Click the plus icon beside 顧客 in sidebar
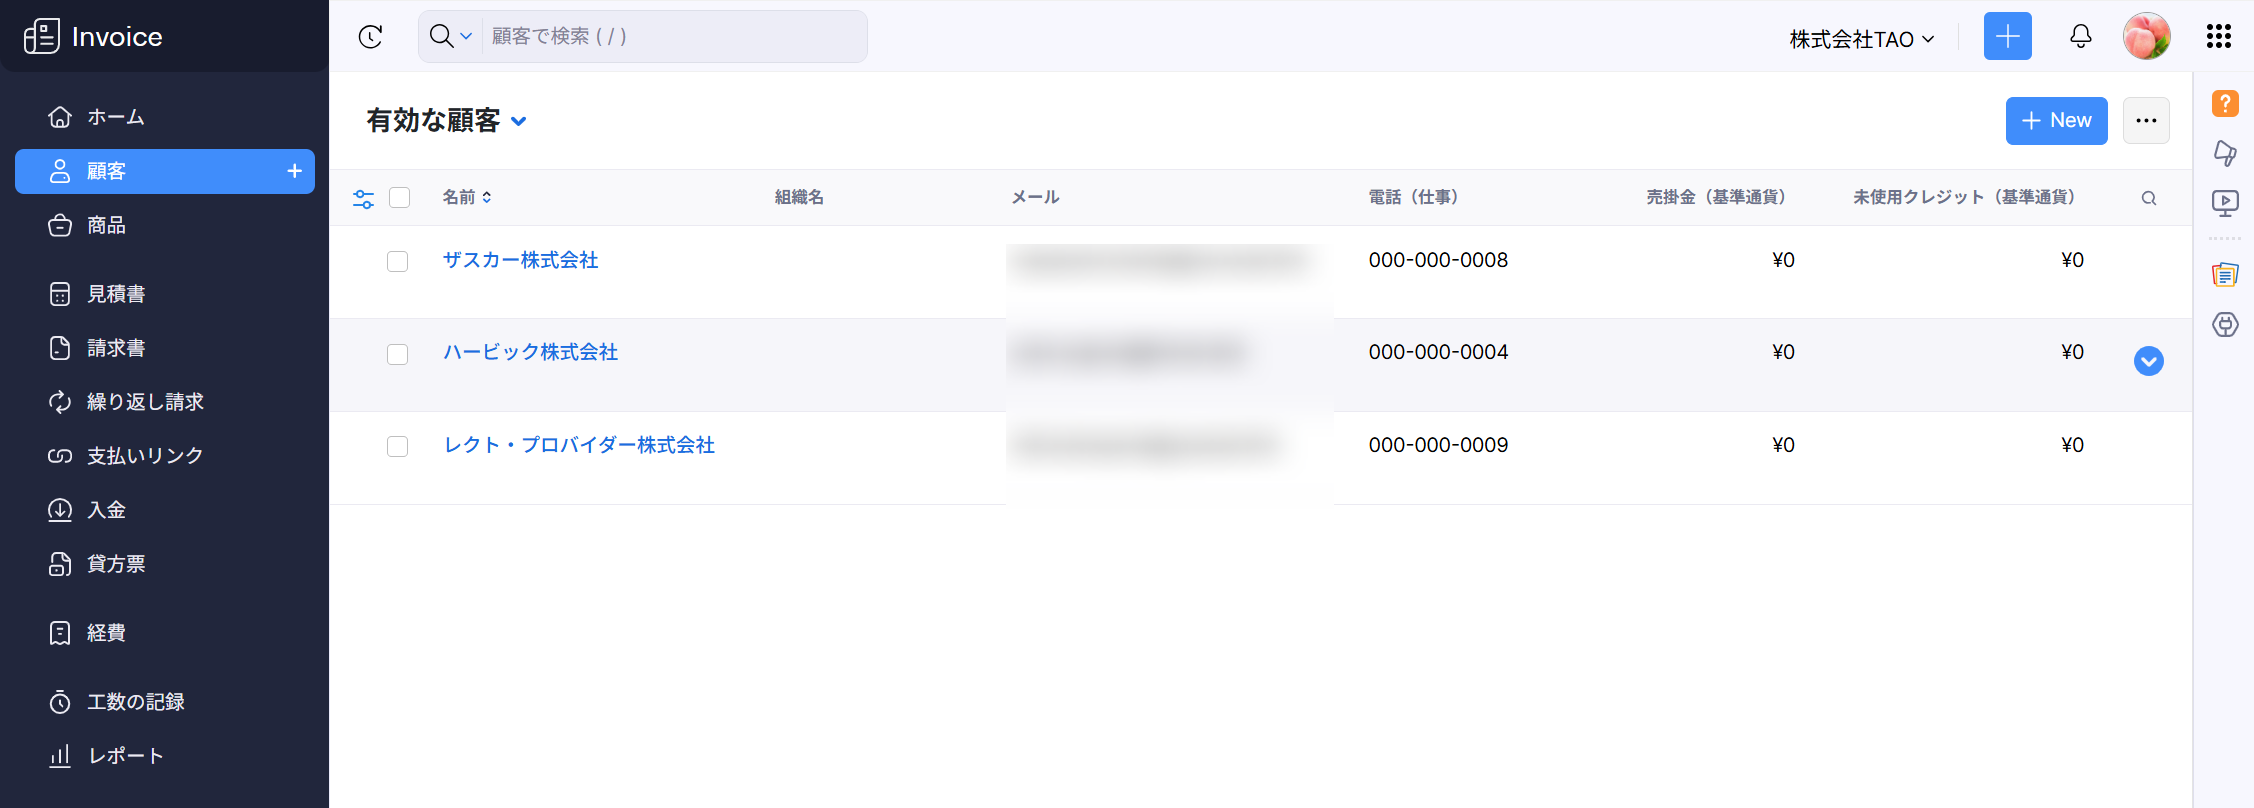The height and width of the screenshot is (808, 2254). point(294,171)
